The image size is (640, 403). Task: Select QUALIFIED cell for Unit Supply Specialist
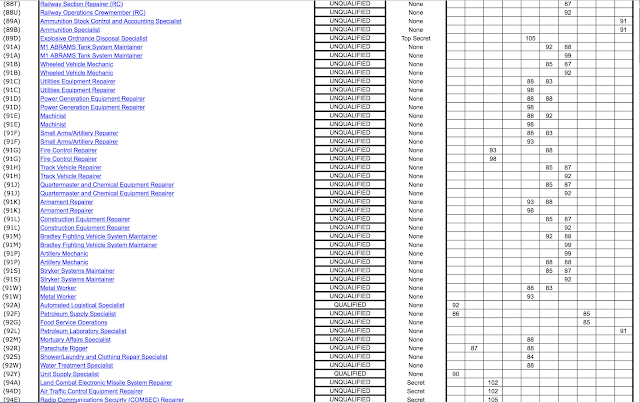350,374
